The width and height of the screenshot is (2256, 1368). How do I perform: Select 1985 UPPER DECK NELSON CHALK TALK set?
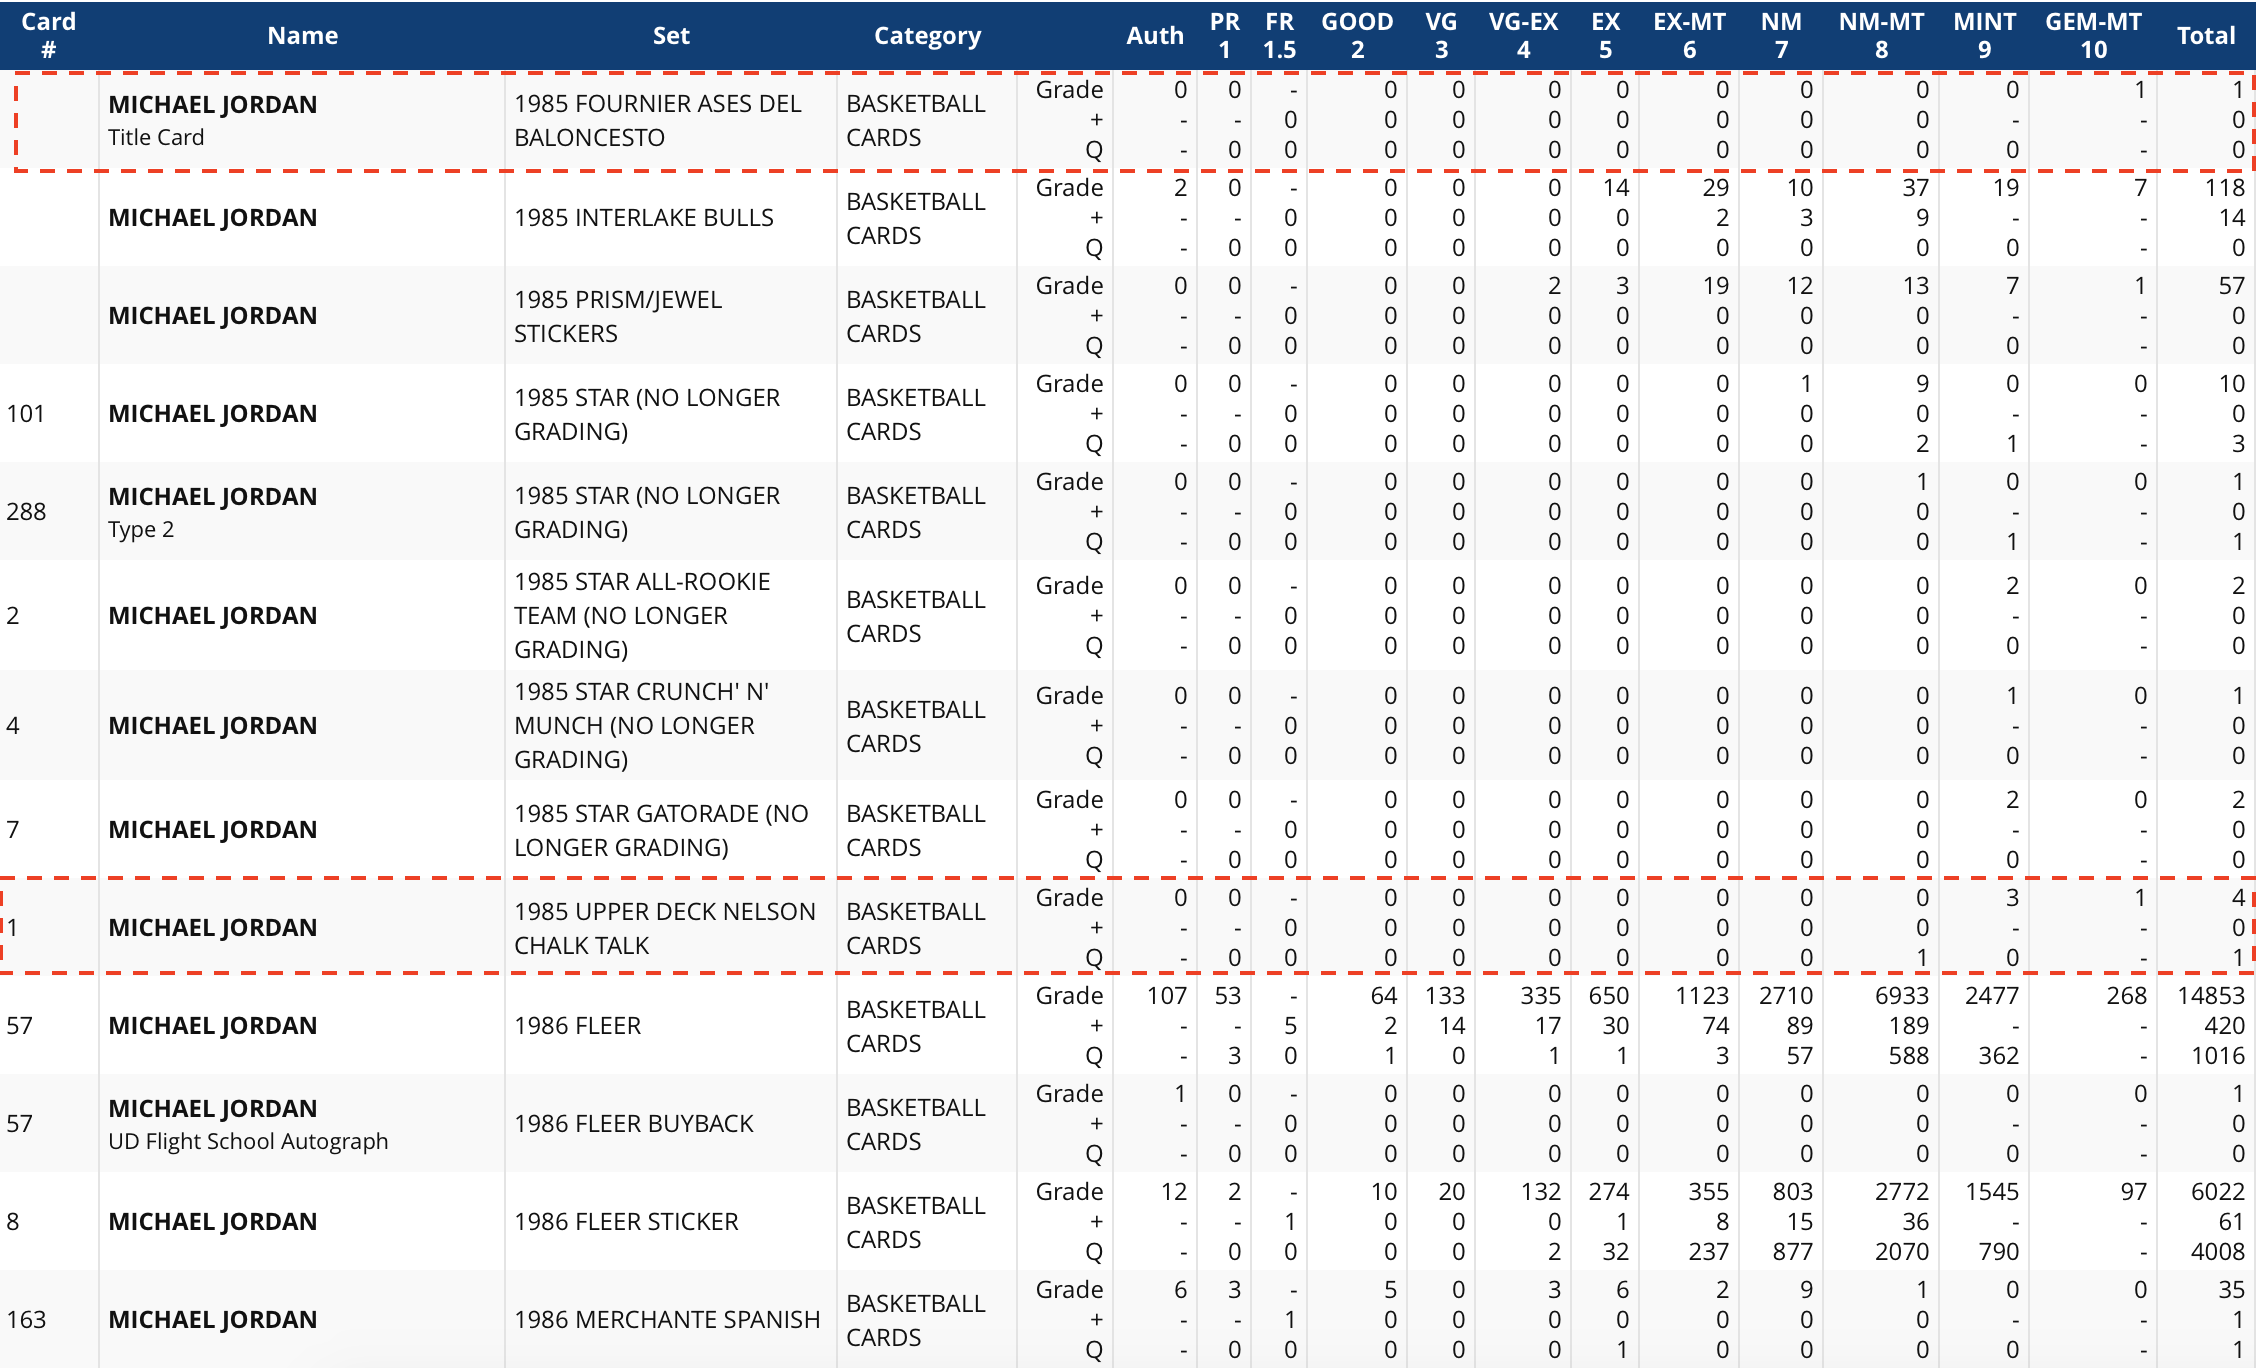click(x=664, y=928)
